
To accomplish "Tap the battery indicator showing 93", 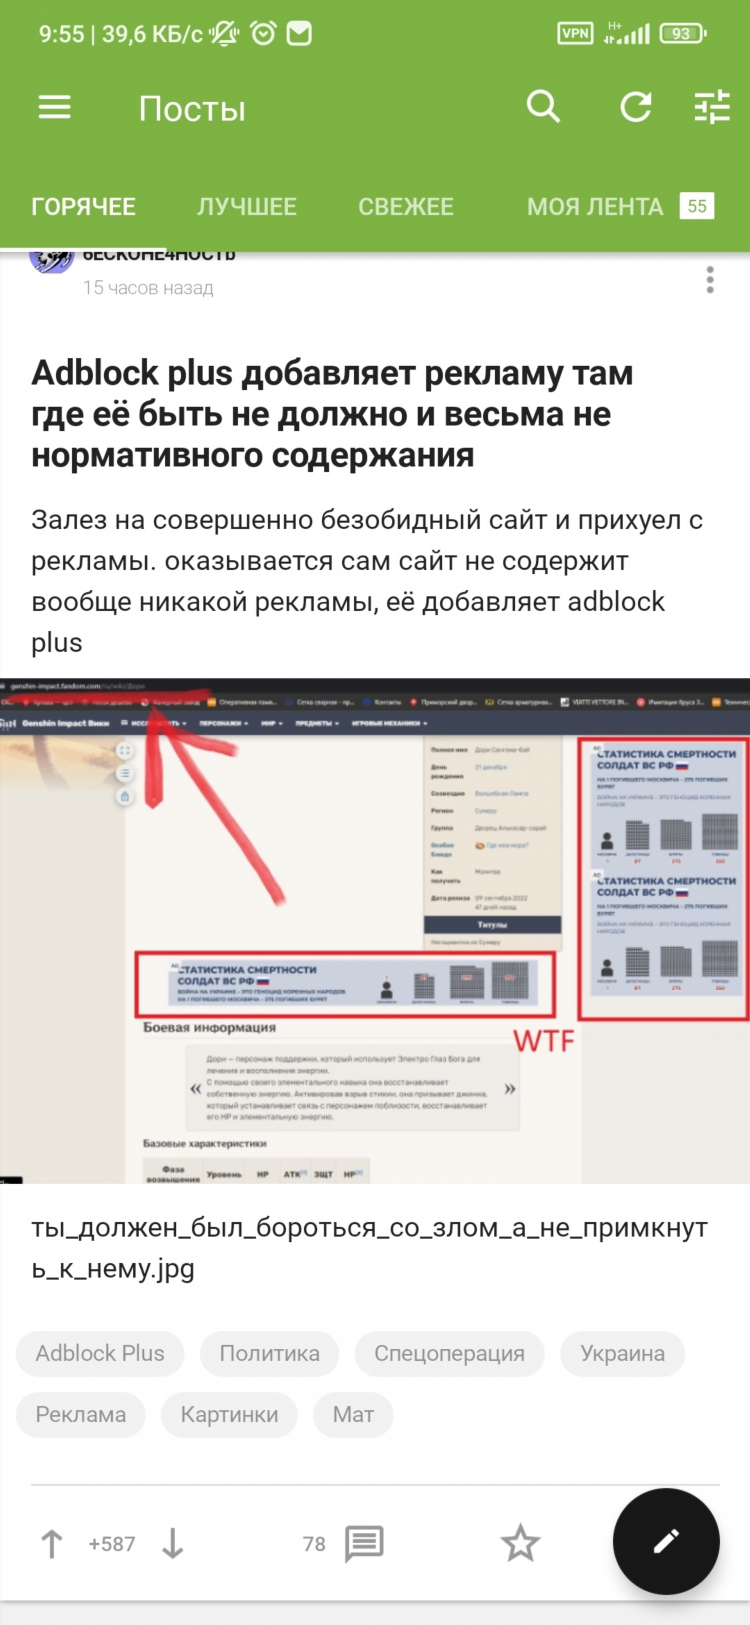I will coord(683,34).
